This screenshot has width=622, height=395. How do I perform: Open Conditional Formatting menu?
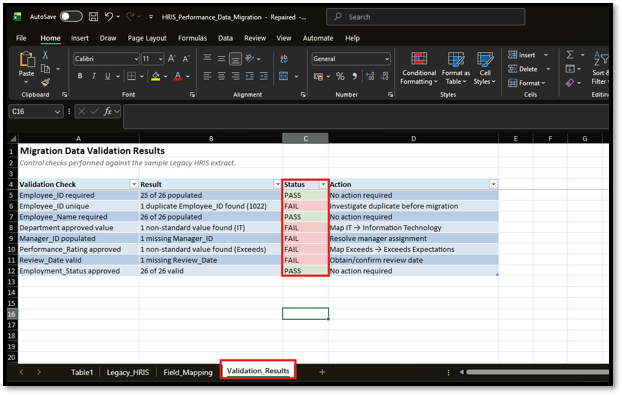click(x=419, y=68)
